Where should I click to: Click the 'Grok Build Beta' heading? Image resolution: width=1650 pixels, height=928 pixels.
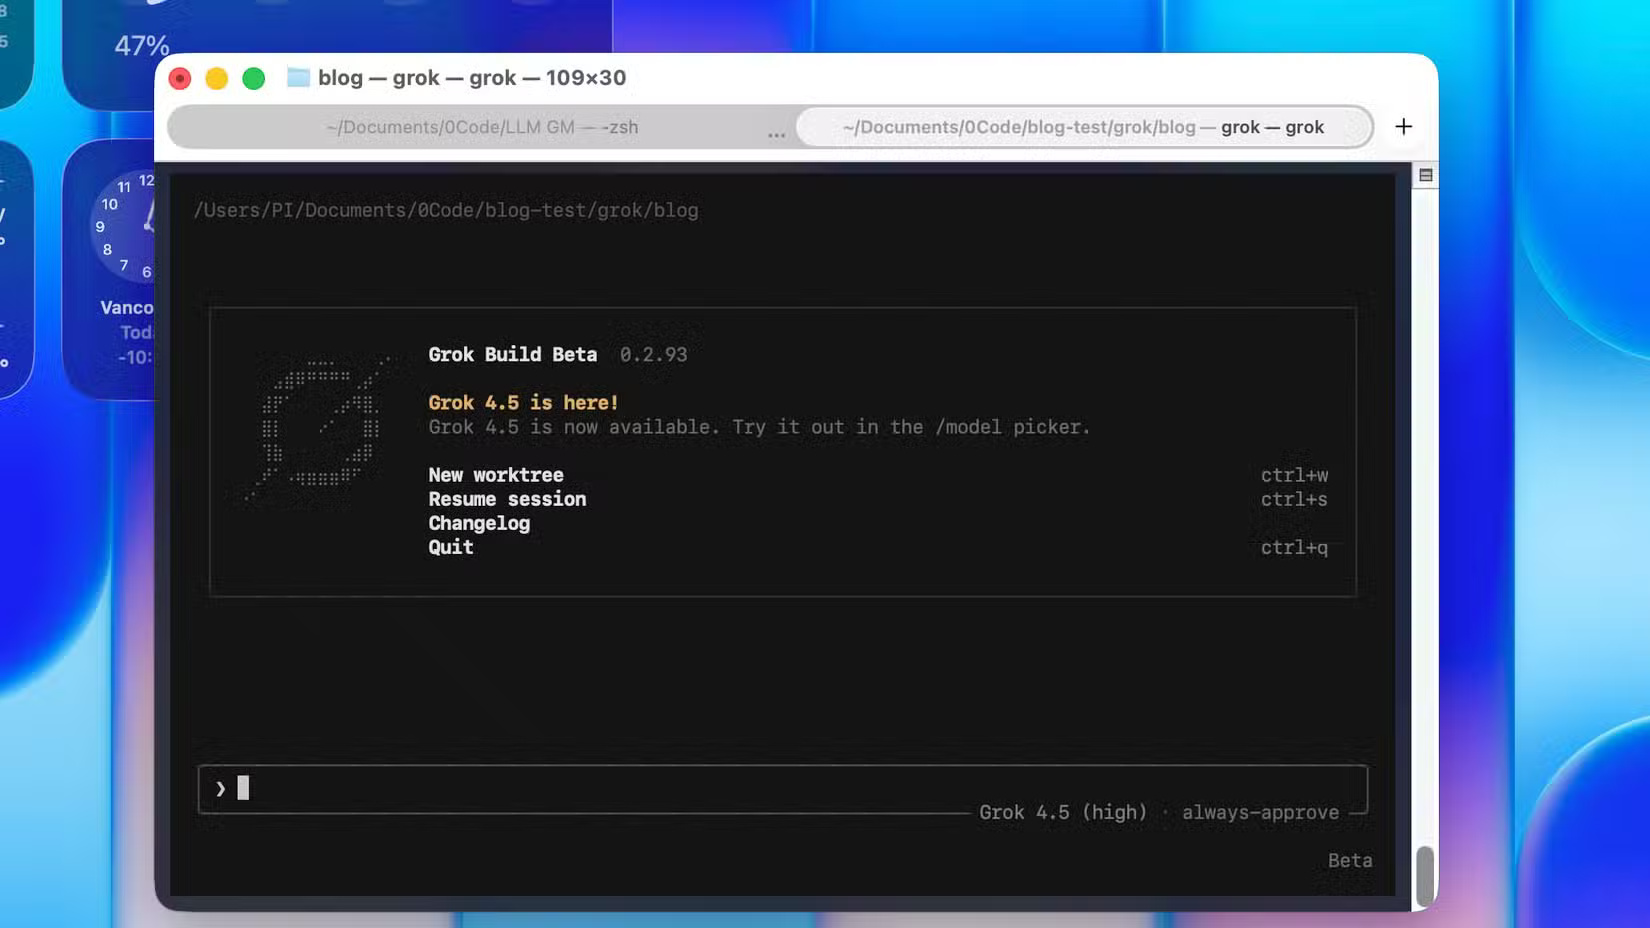(x=512, y=354)
